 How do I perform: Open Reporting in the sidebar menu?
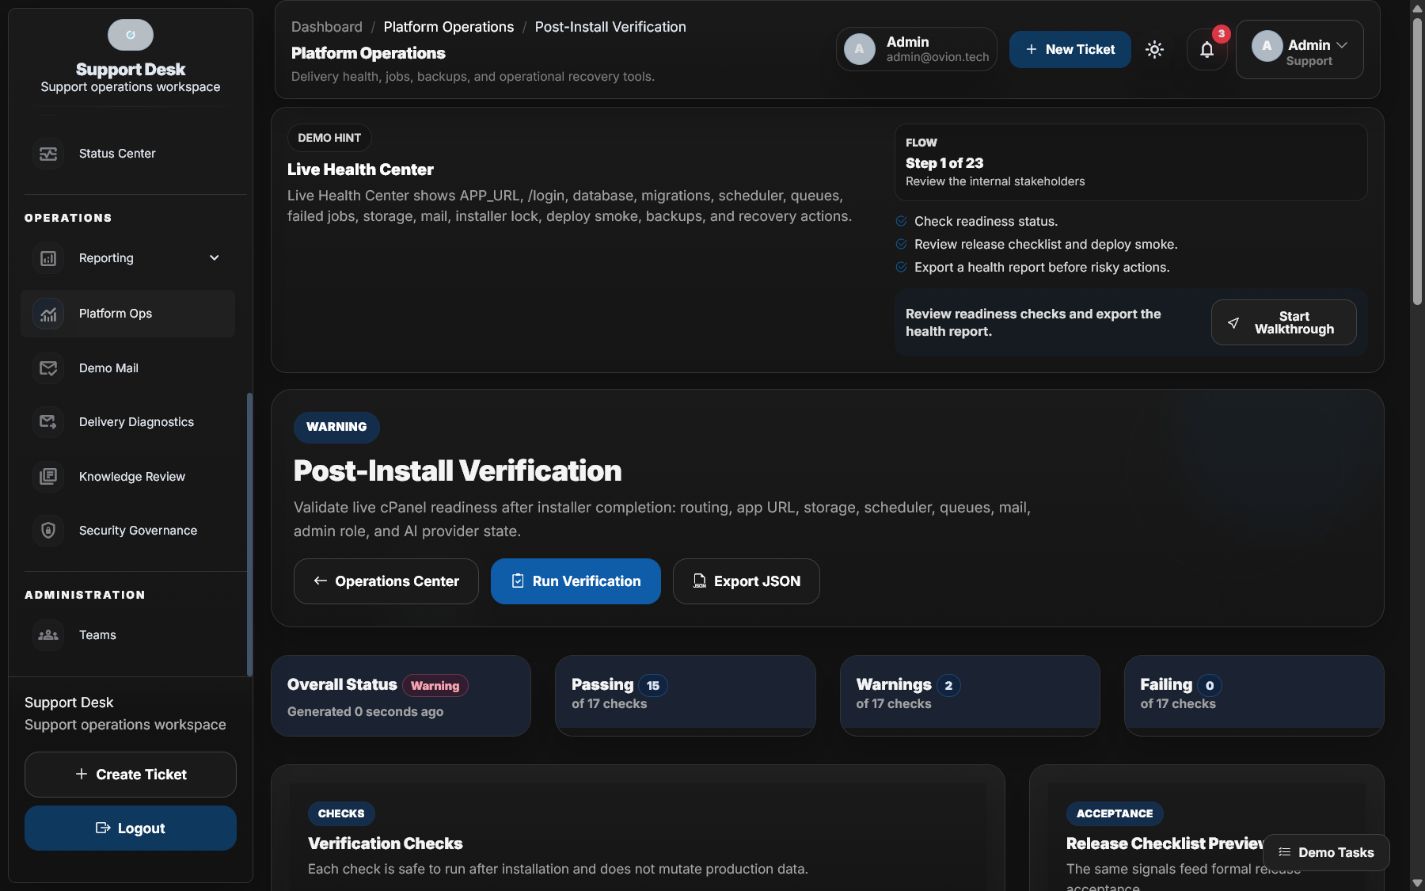pos(128,258)
